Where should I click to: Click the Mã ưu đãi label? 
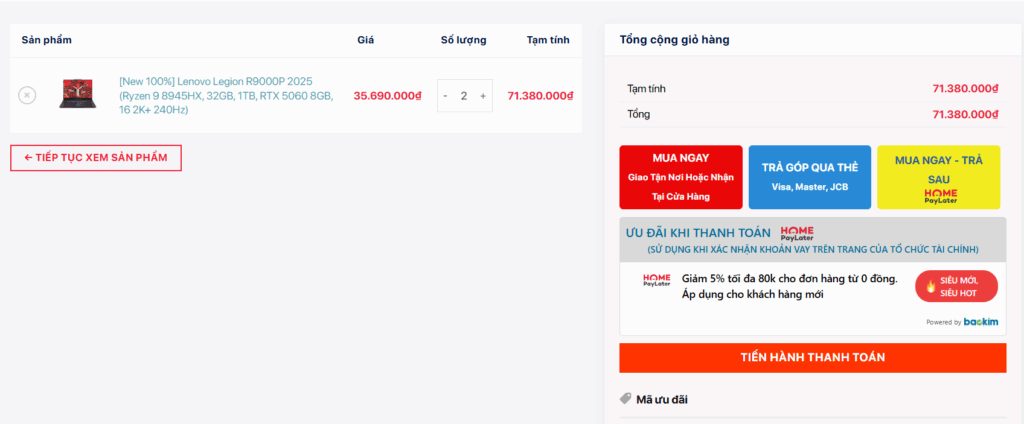[662, 399]
